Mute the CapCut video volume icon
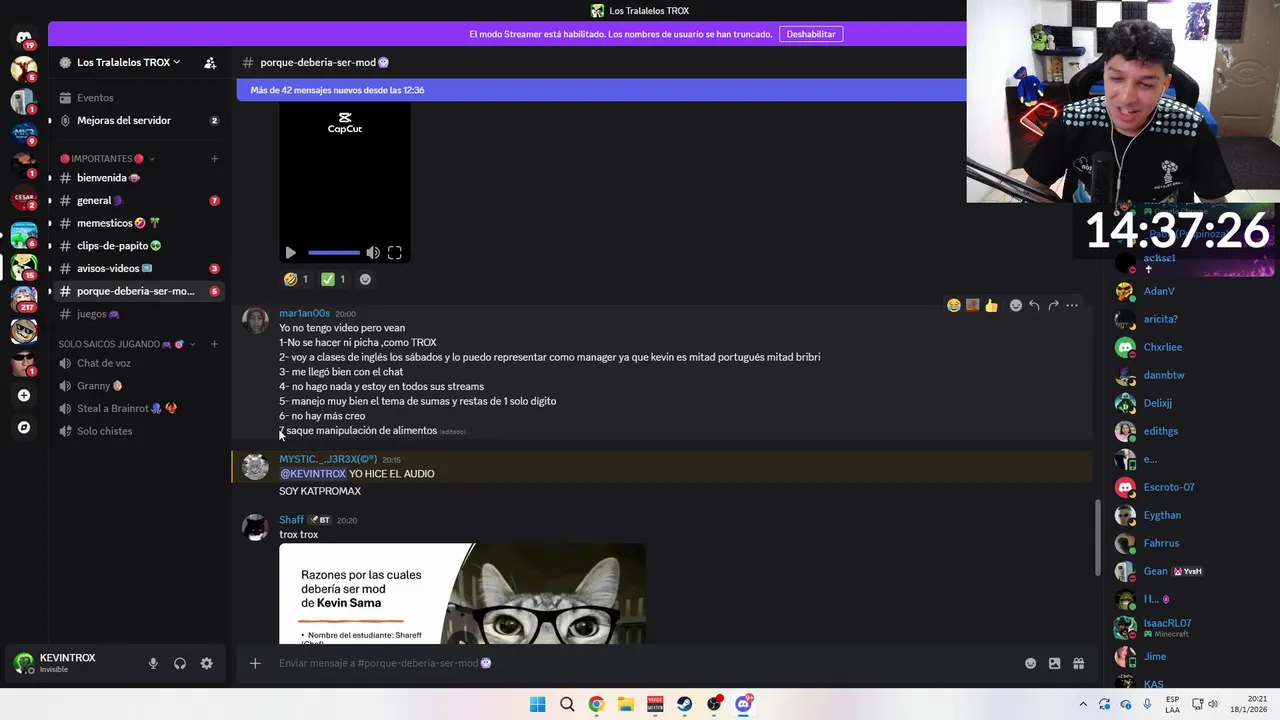1280x720 pixels. coord(373,253)
